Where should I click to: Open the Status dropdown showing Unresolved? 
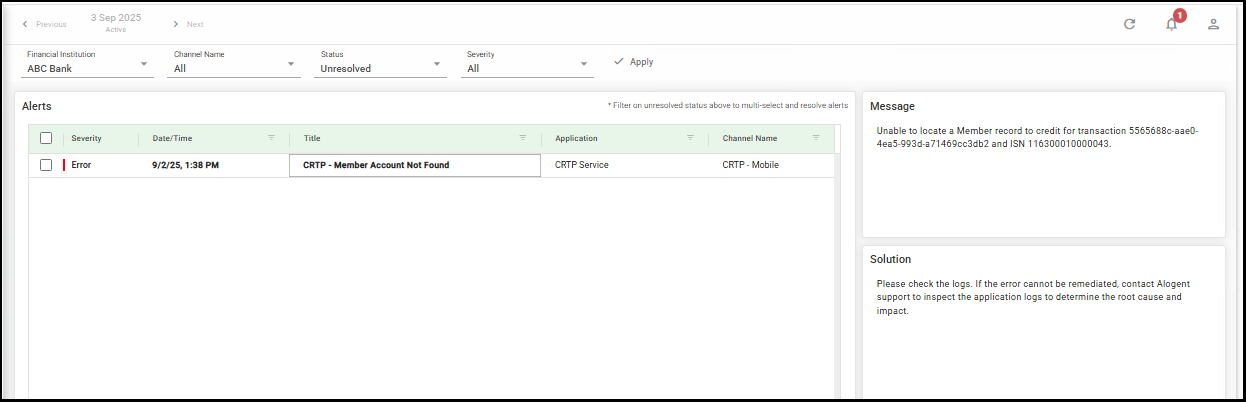438,64
